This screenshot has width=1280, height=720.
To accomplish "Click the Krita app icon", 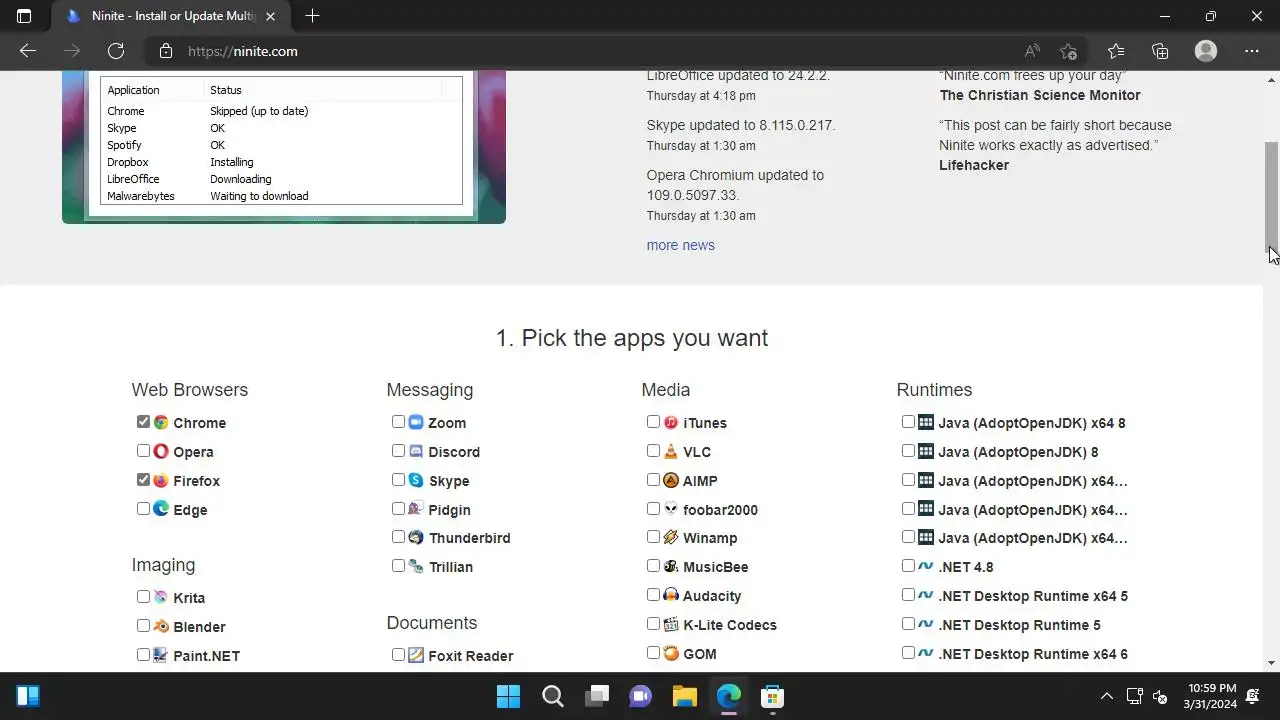I will tap(161, 597).
